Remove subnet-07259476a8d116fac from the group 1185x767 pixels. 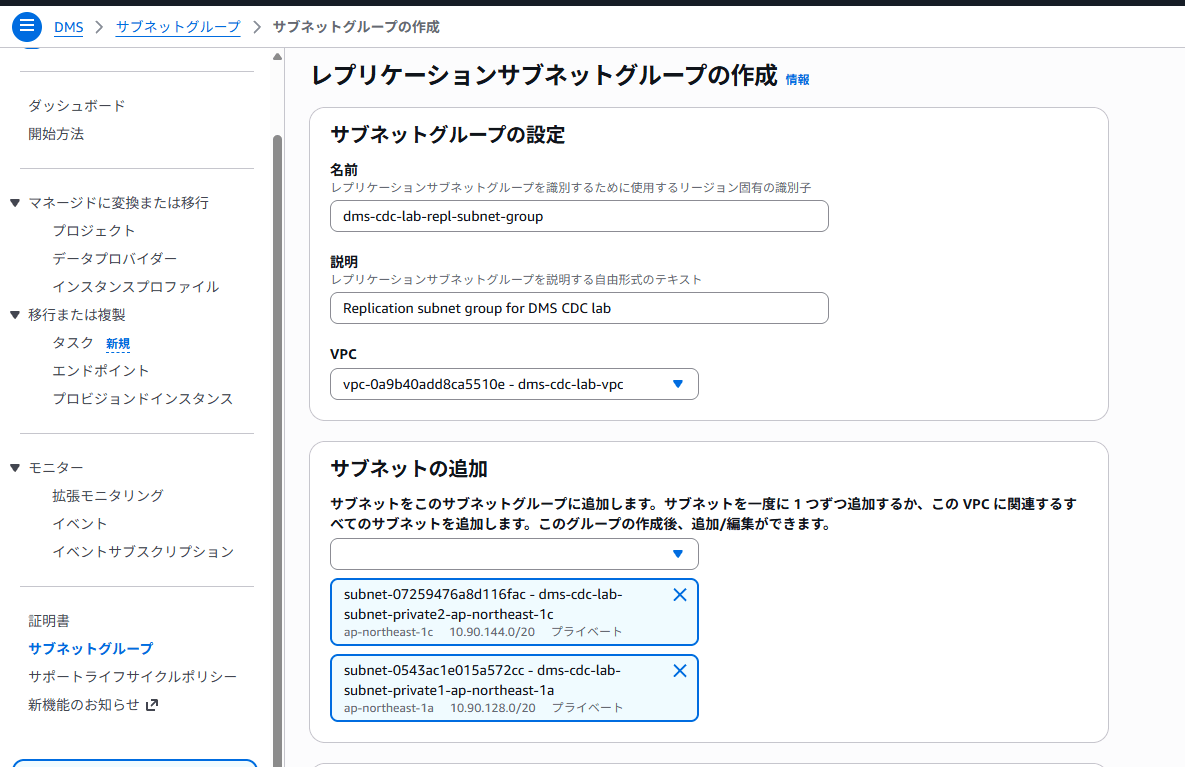point(679,595)
